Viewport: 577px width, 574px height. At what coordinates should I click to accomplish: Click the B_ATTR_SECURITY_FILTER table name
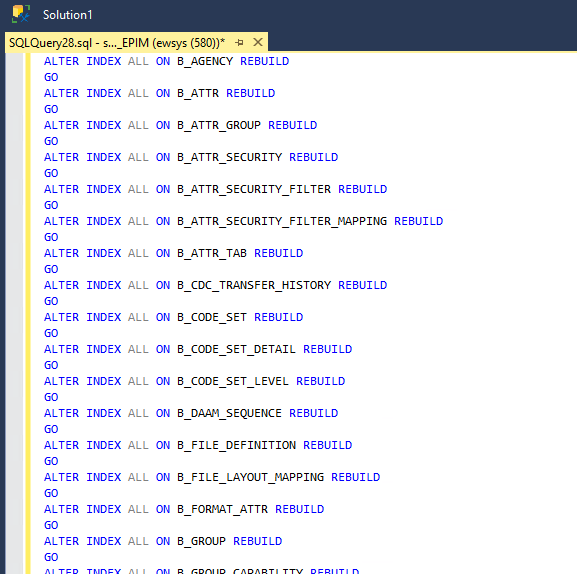[x=254, y=189]
